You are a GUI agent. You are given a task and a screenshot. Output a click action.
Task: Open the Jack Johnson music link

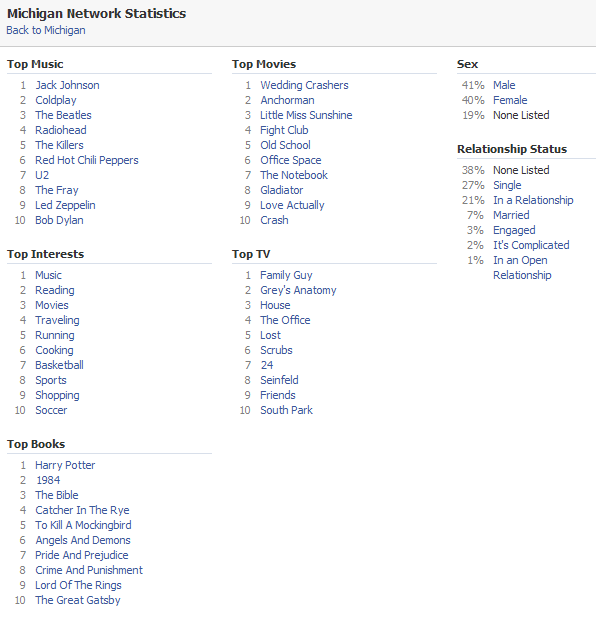pos(67,85)
